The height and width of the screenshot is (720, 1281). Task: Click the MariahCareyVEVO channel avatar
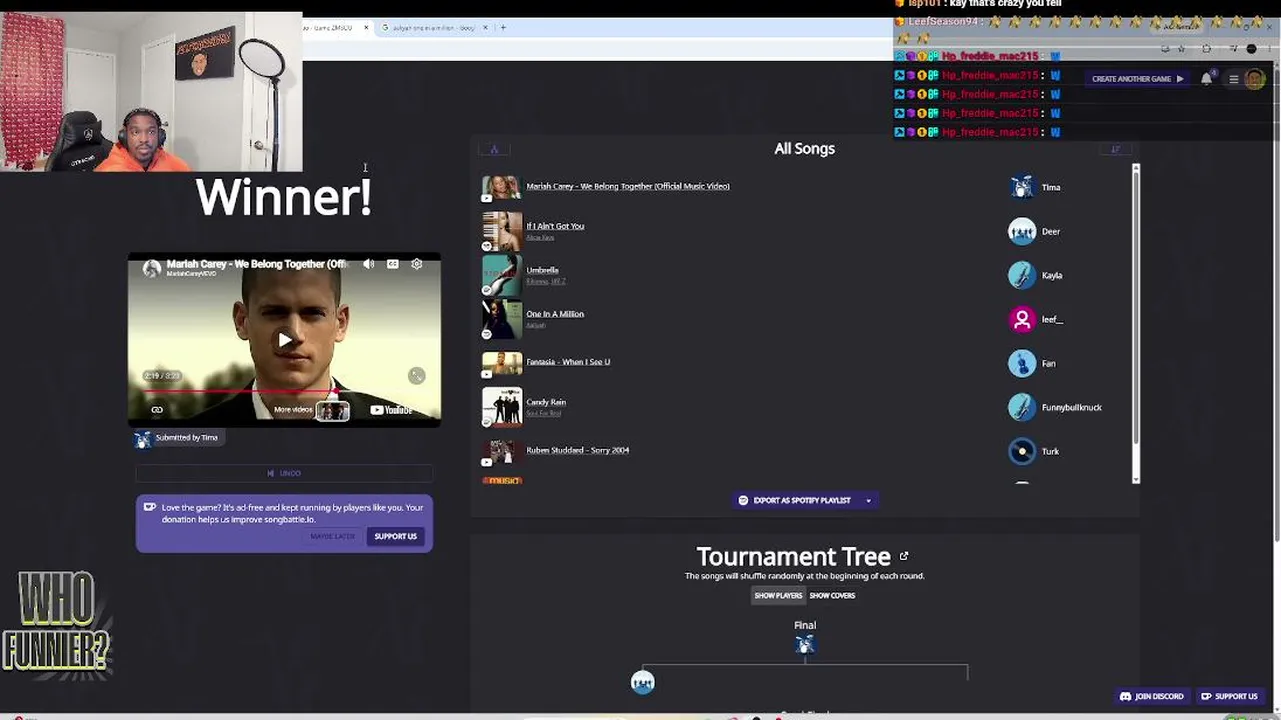tap(152, 268)
